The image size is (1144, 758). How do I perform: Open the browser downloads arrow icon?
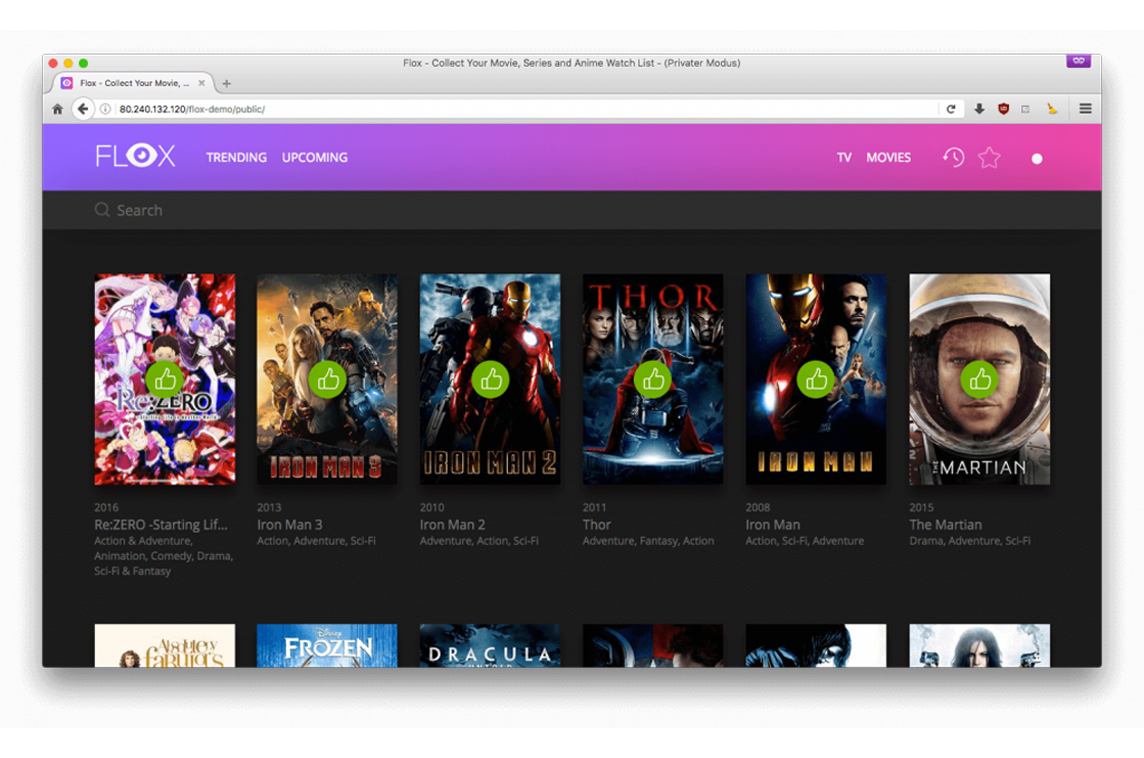979,109
